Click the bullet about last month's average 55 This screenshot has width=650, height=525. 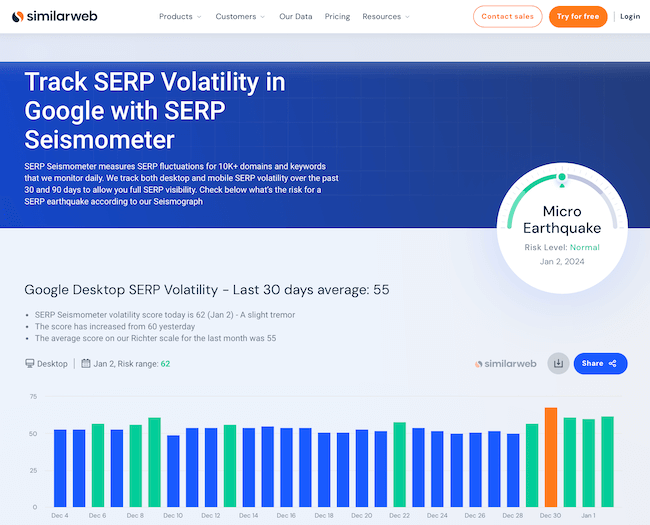pyautogui.click(x=155, y=338)
